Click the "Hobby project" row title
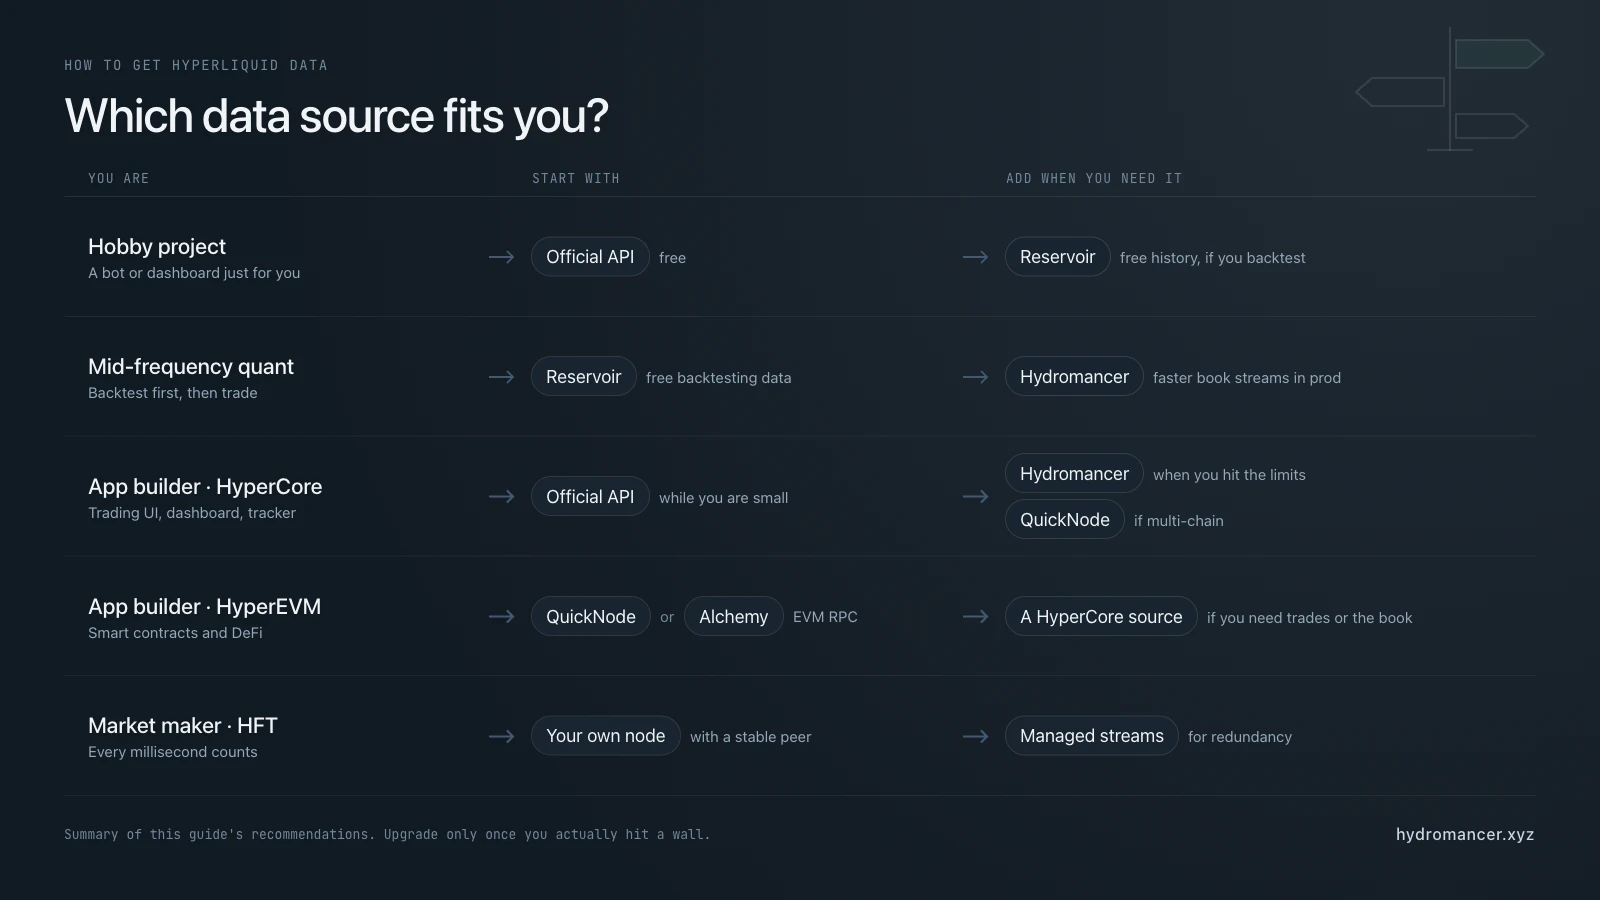 (157, 246)
